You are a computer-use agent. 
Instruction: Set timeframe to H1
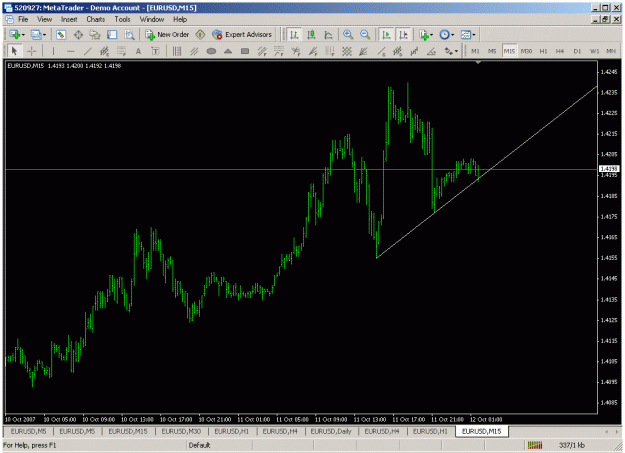(x=543, y=51)
